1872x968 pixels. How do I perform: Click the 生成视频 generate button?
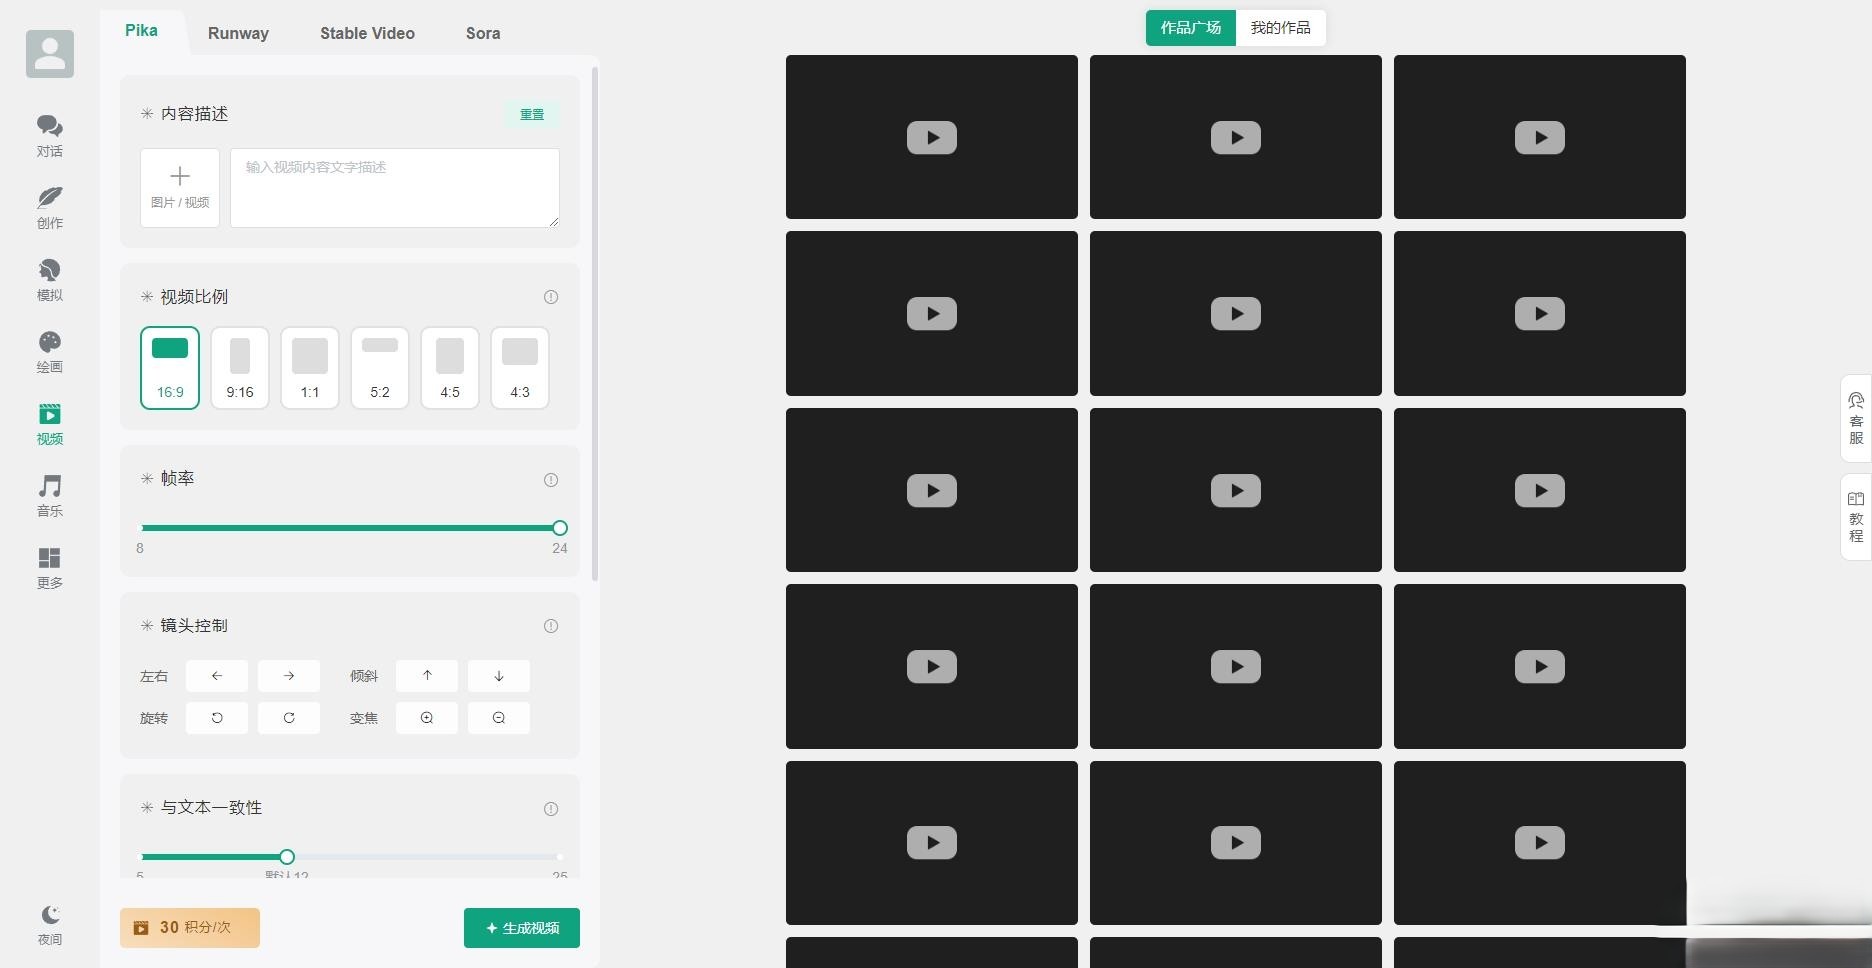[522, 928]
